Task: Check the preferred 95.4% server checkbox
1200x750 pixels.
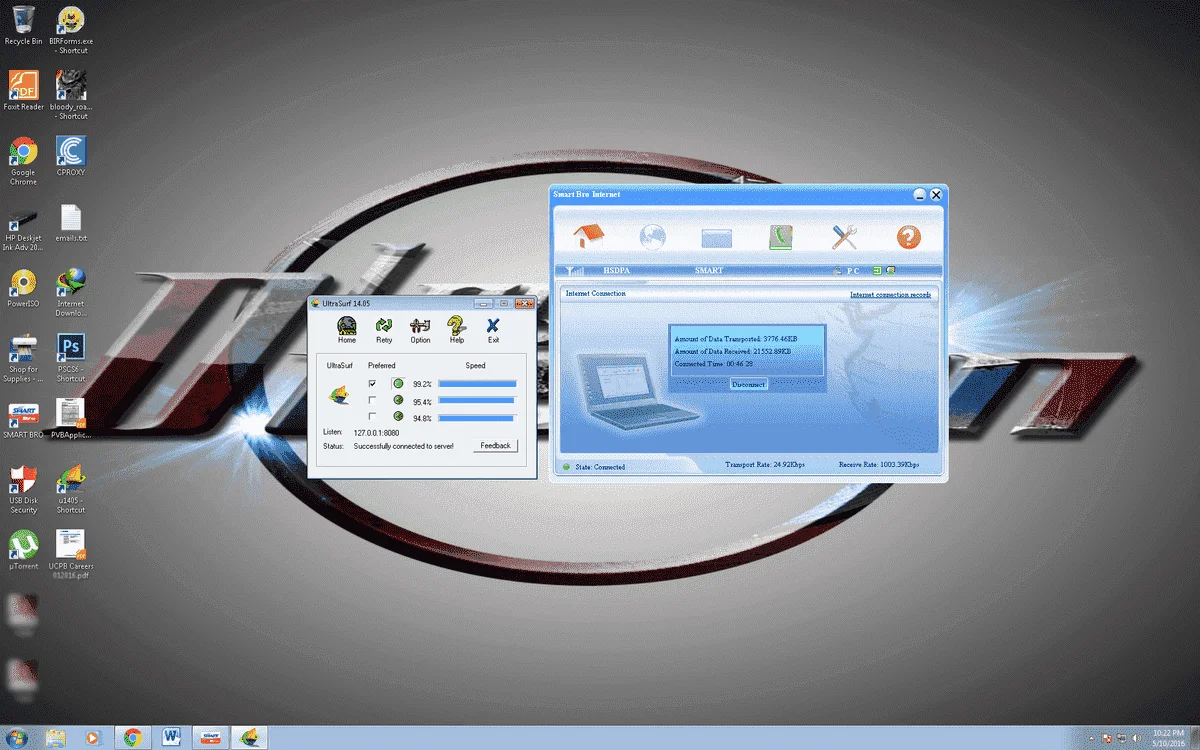Action: 372,400
